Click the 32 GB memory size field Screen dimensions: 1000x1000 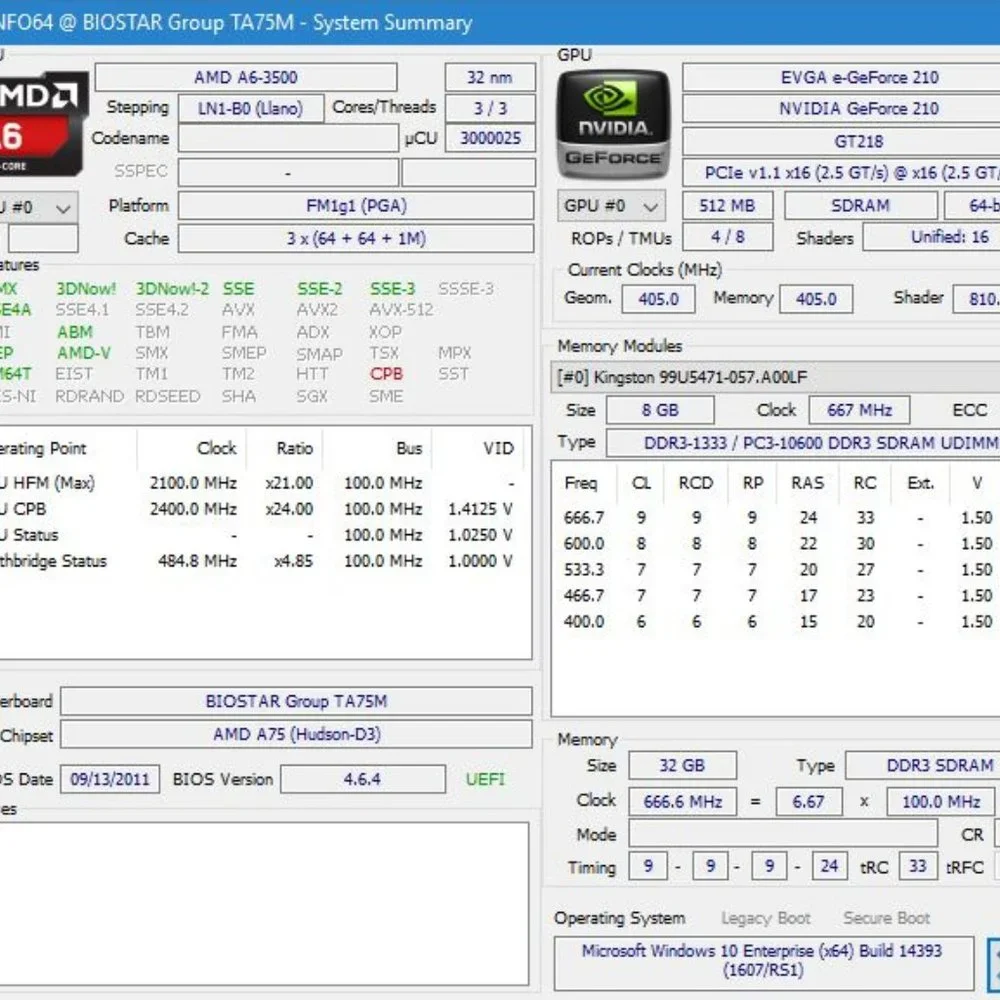(682, 765)
